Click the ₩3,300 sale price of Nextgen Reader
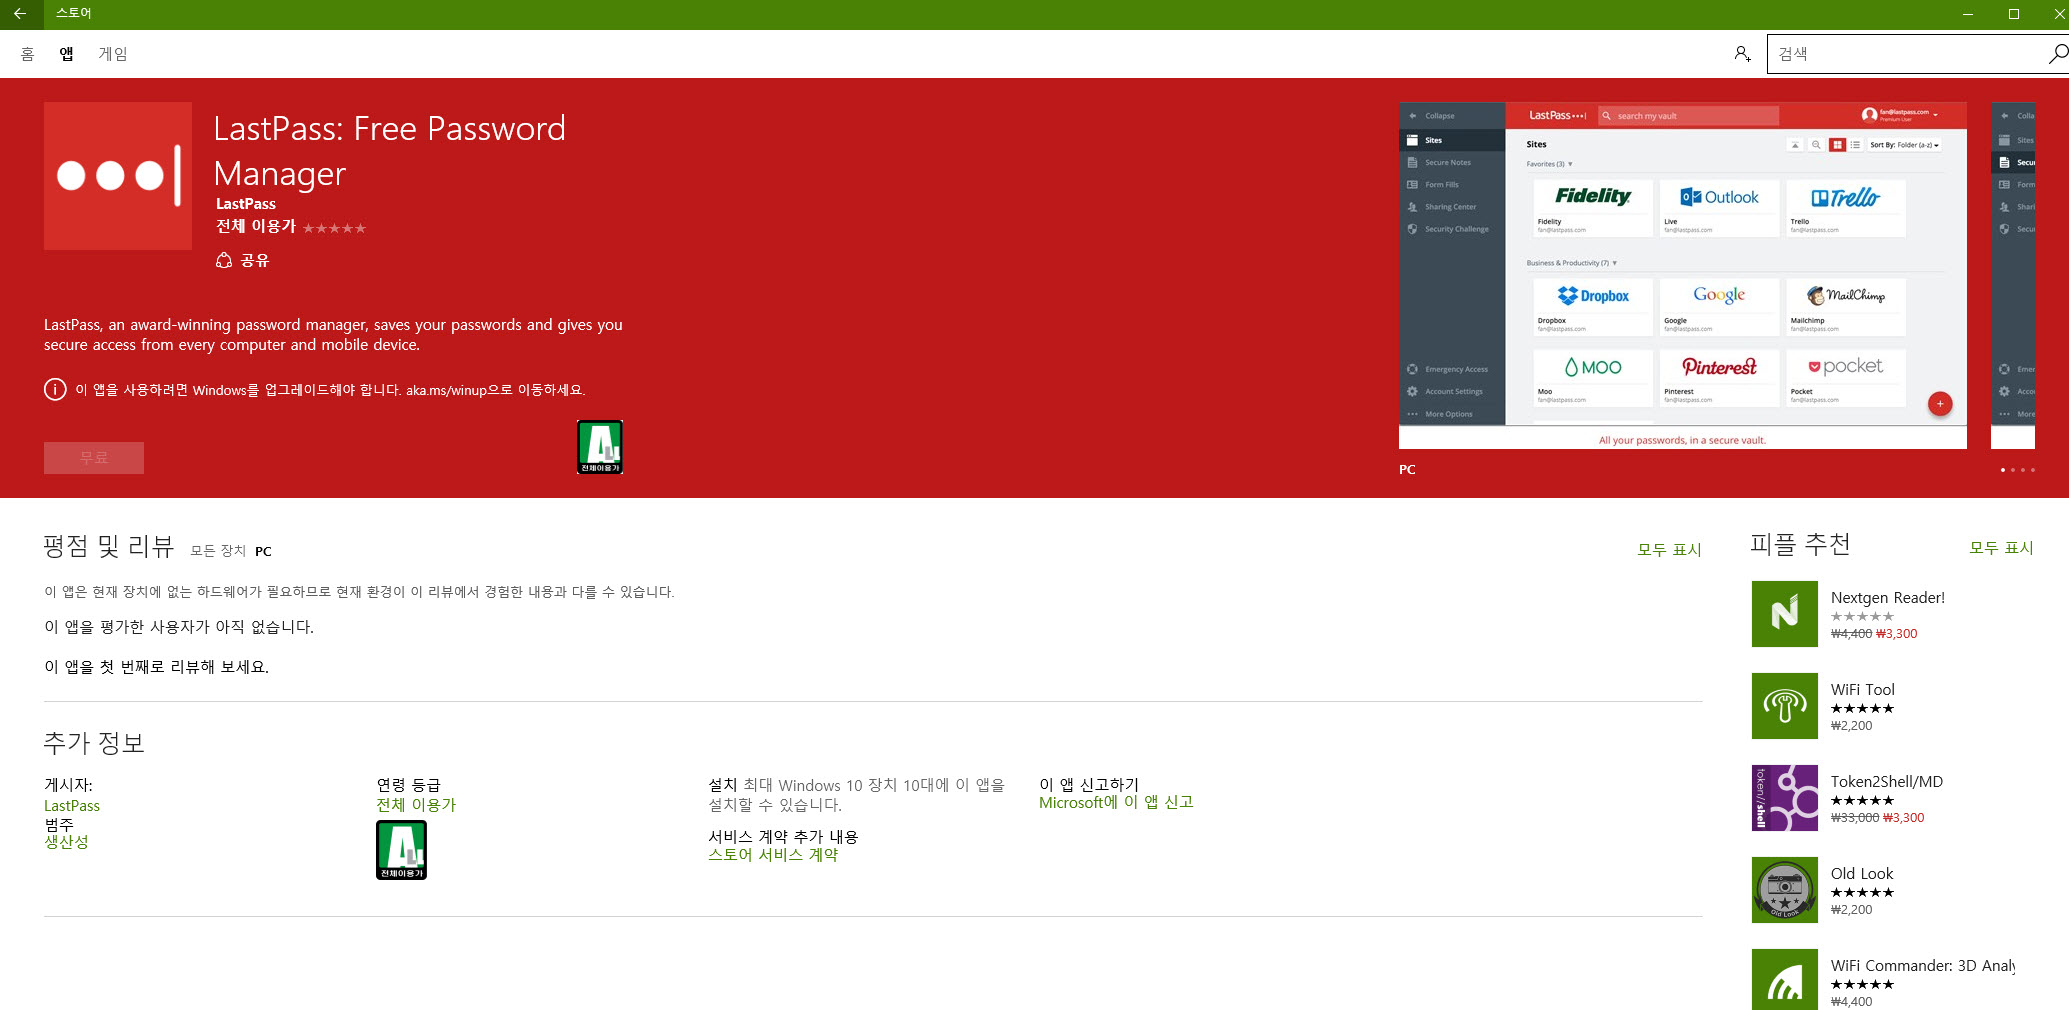2069x1010 pixels. click(x=1897, y=634)
